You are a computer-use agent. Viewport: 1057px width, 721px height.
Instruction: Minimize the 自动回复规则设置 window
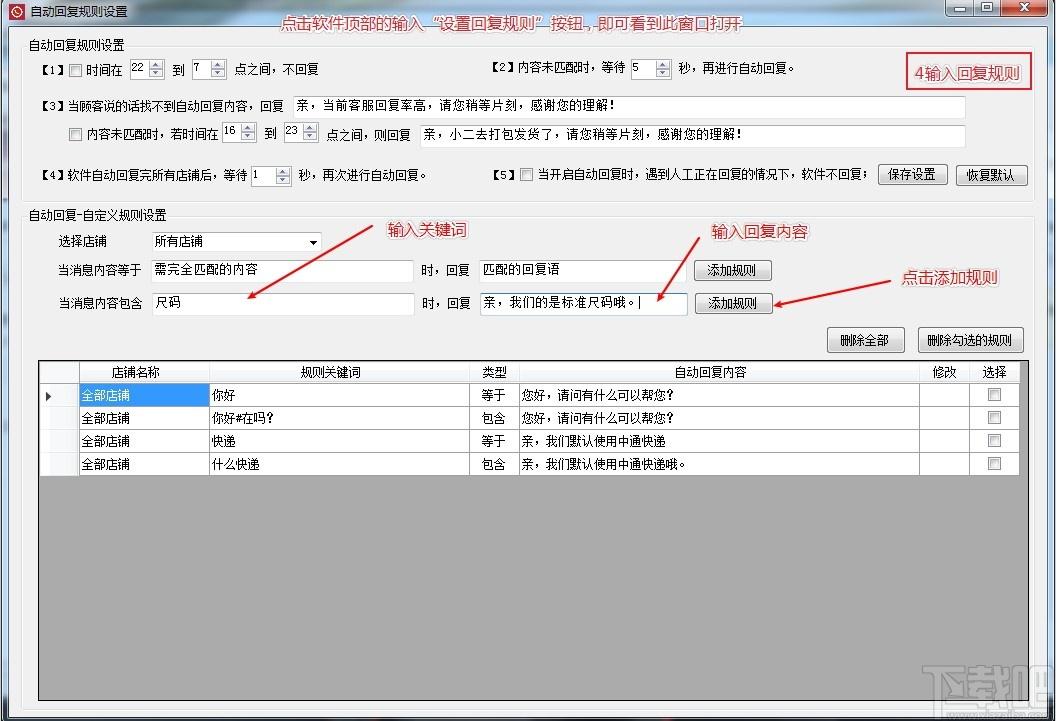(959, 8)
